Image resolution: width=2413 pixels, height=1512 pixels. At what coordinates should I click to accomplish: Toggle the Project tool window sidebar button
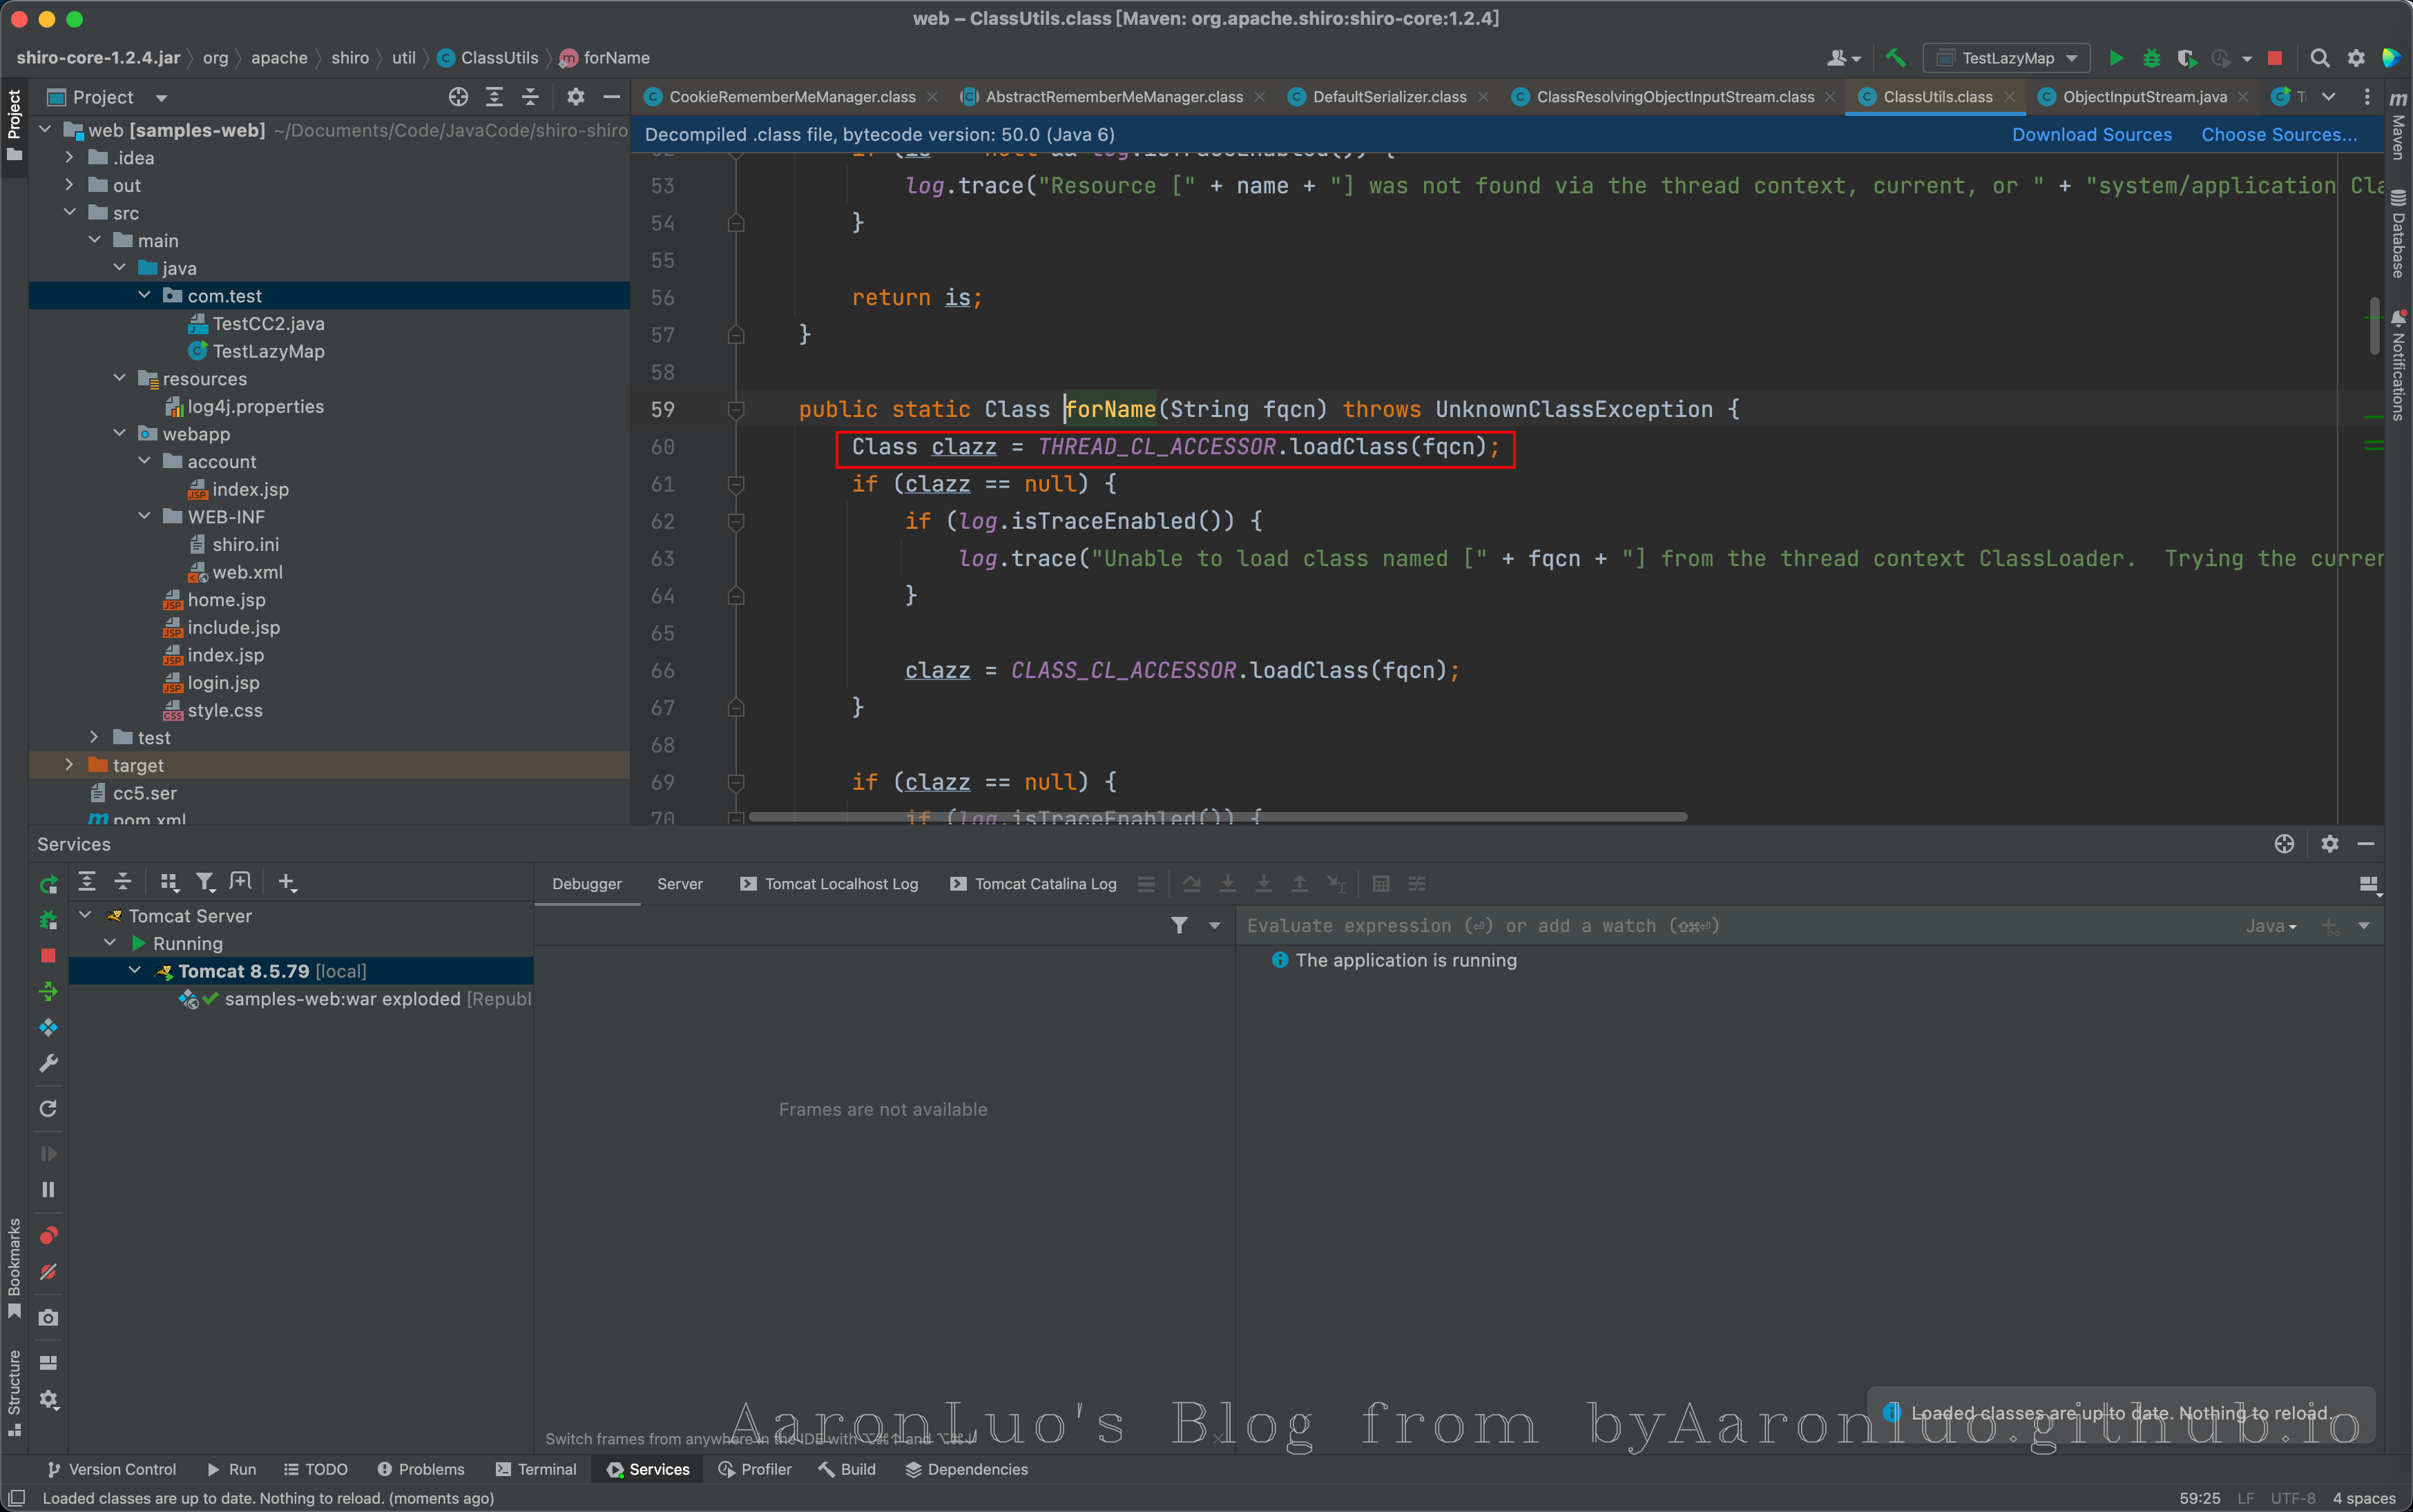tap(14, 125)
